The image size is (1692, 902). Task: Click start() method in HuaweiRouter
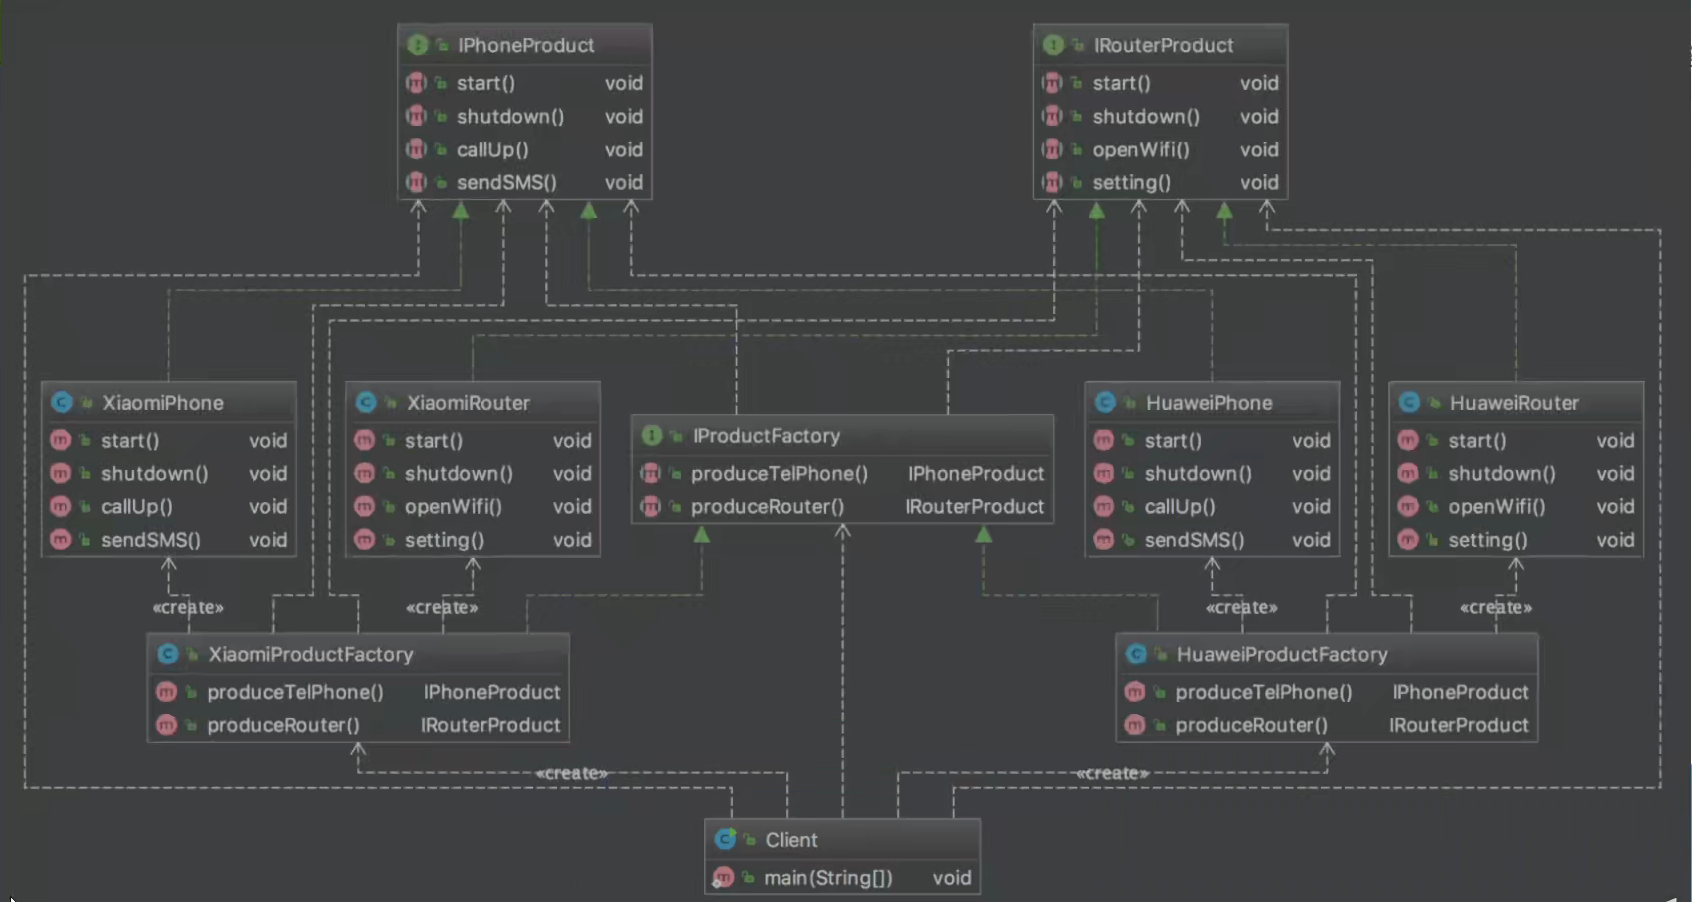pyautogui.click(x=1477, y=440)
